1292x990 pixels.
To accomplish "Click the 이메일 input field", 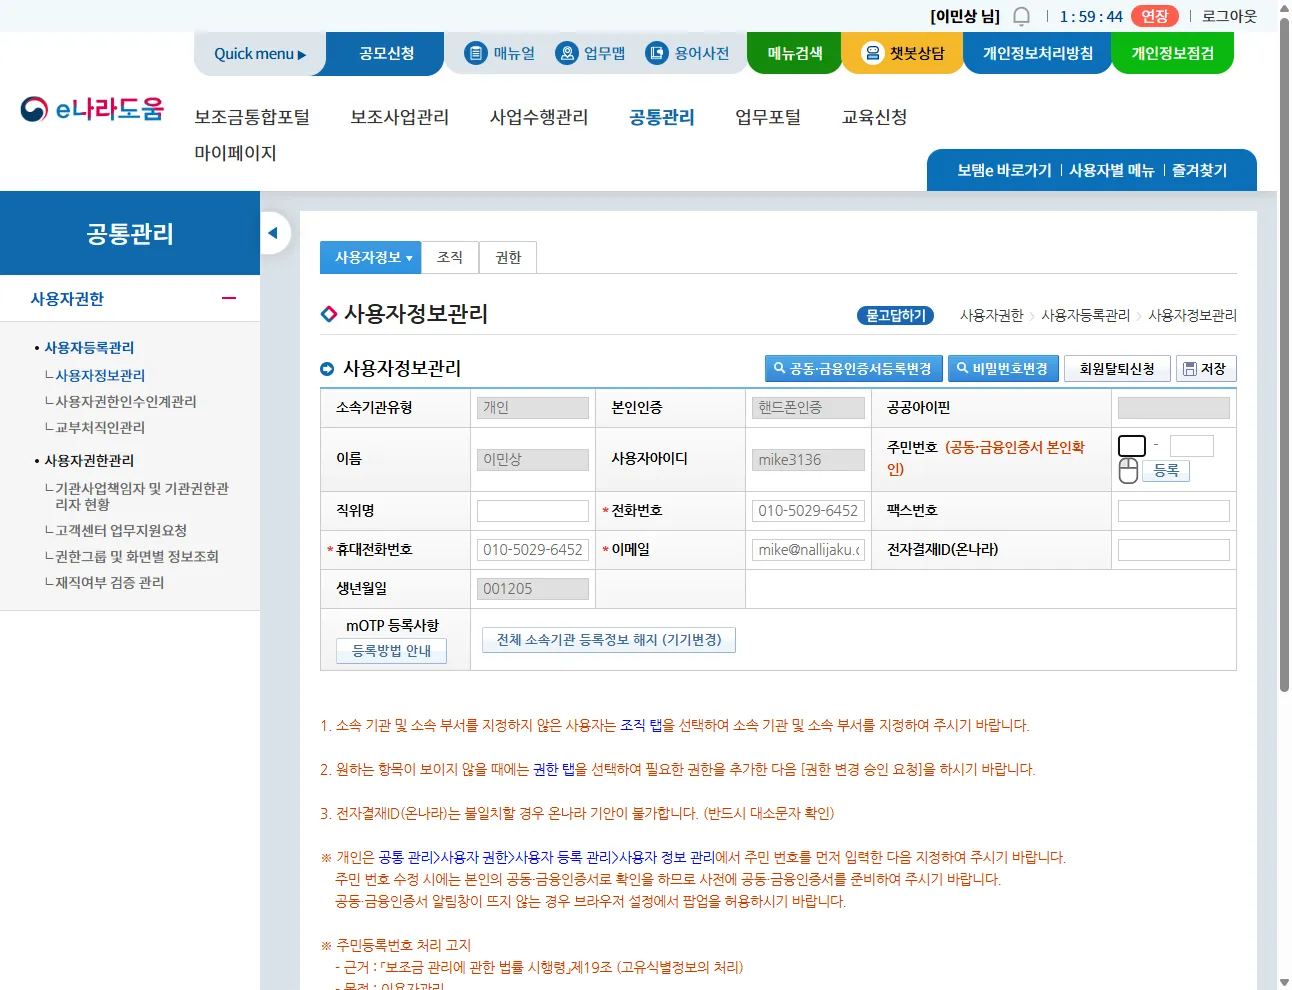I will [x=808, y=550].
